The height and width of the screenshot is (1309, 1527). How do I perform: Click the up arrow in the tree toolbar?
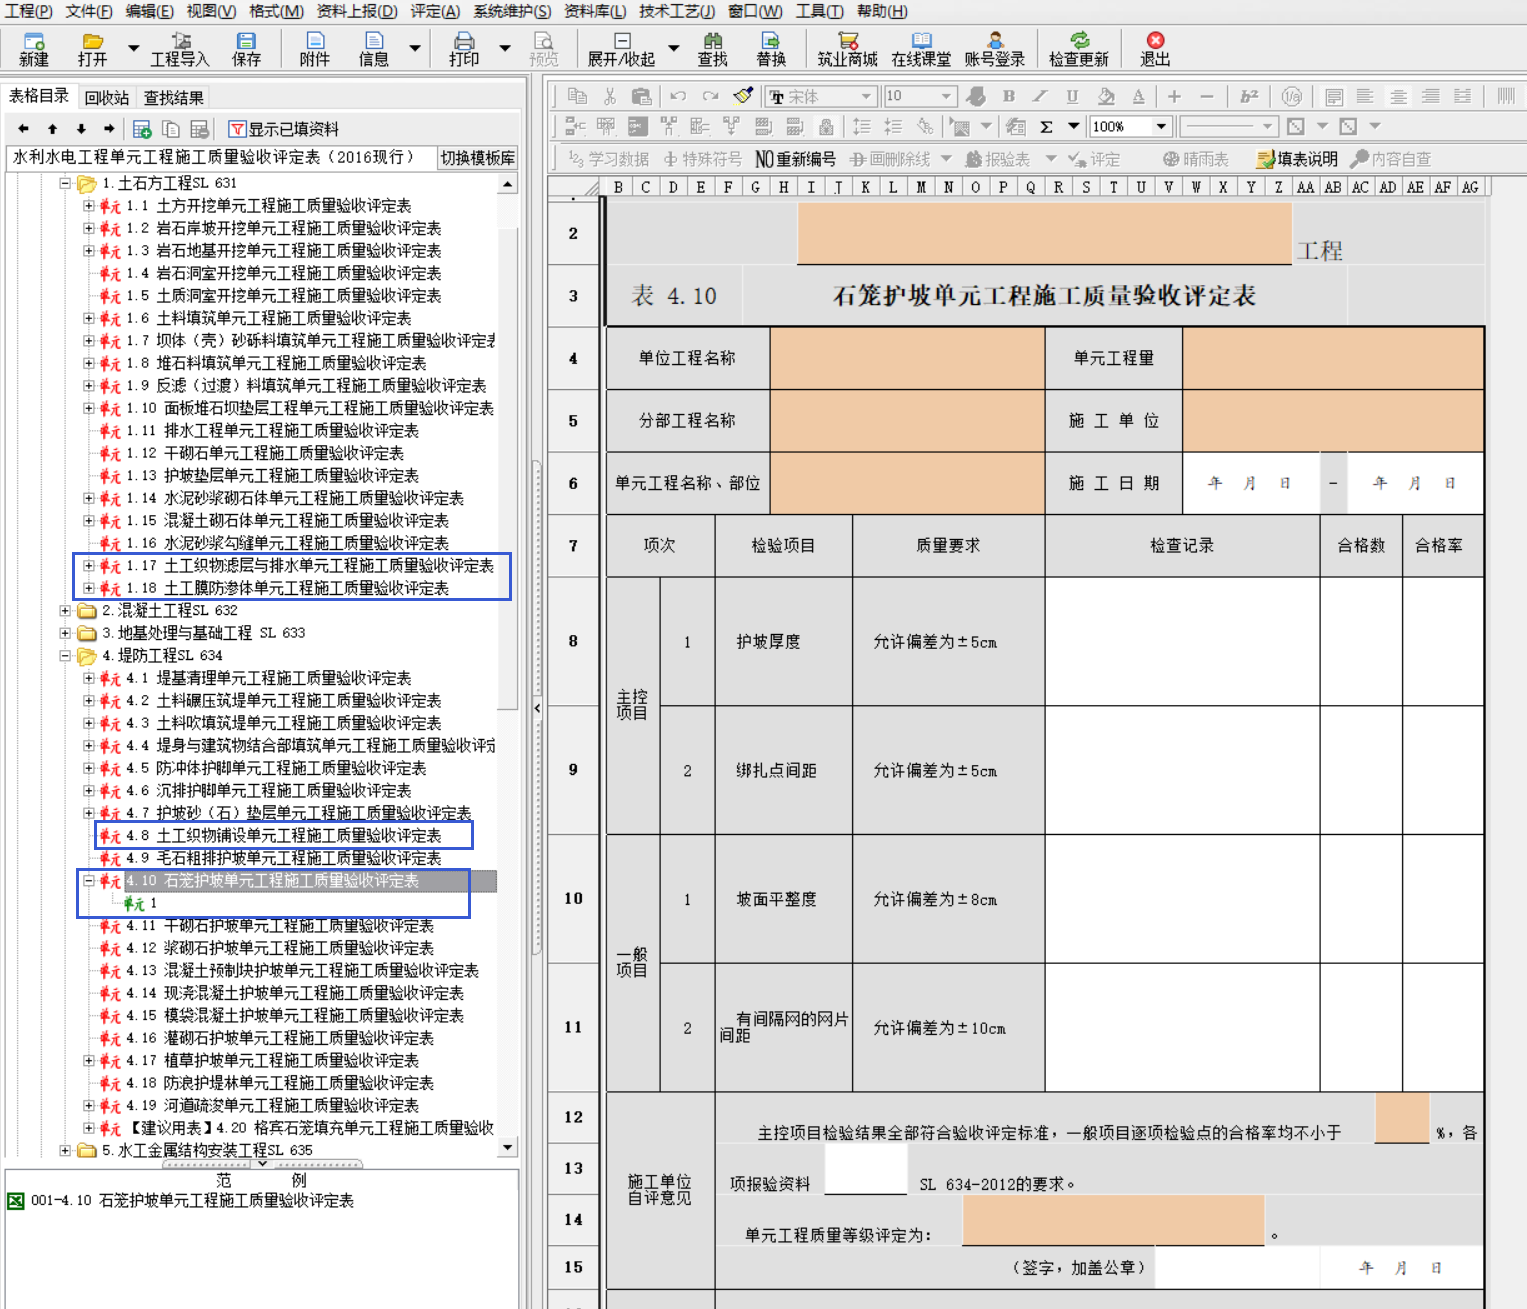click(53, 129)
